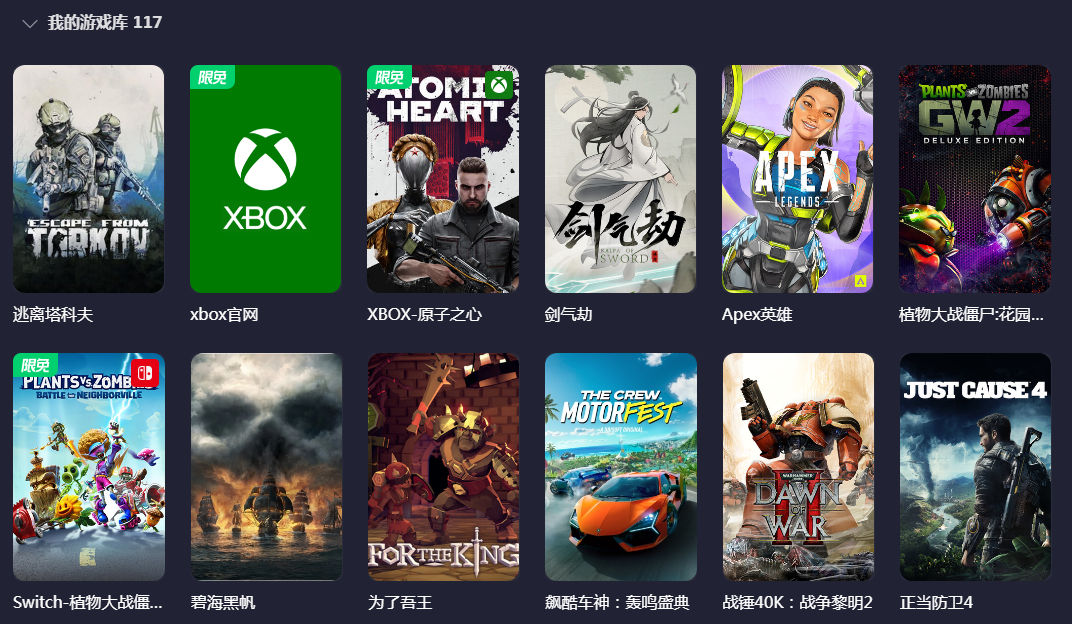Click the 飙酷车神：轰鸣盛典 title label
Image resolution: width=1072 pixels, height=624 pixels.
point(617,602)
